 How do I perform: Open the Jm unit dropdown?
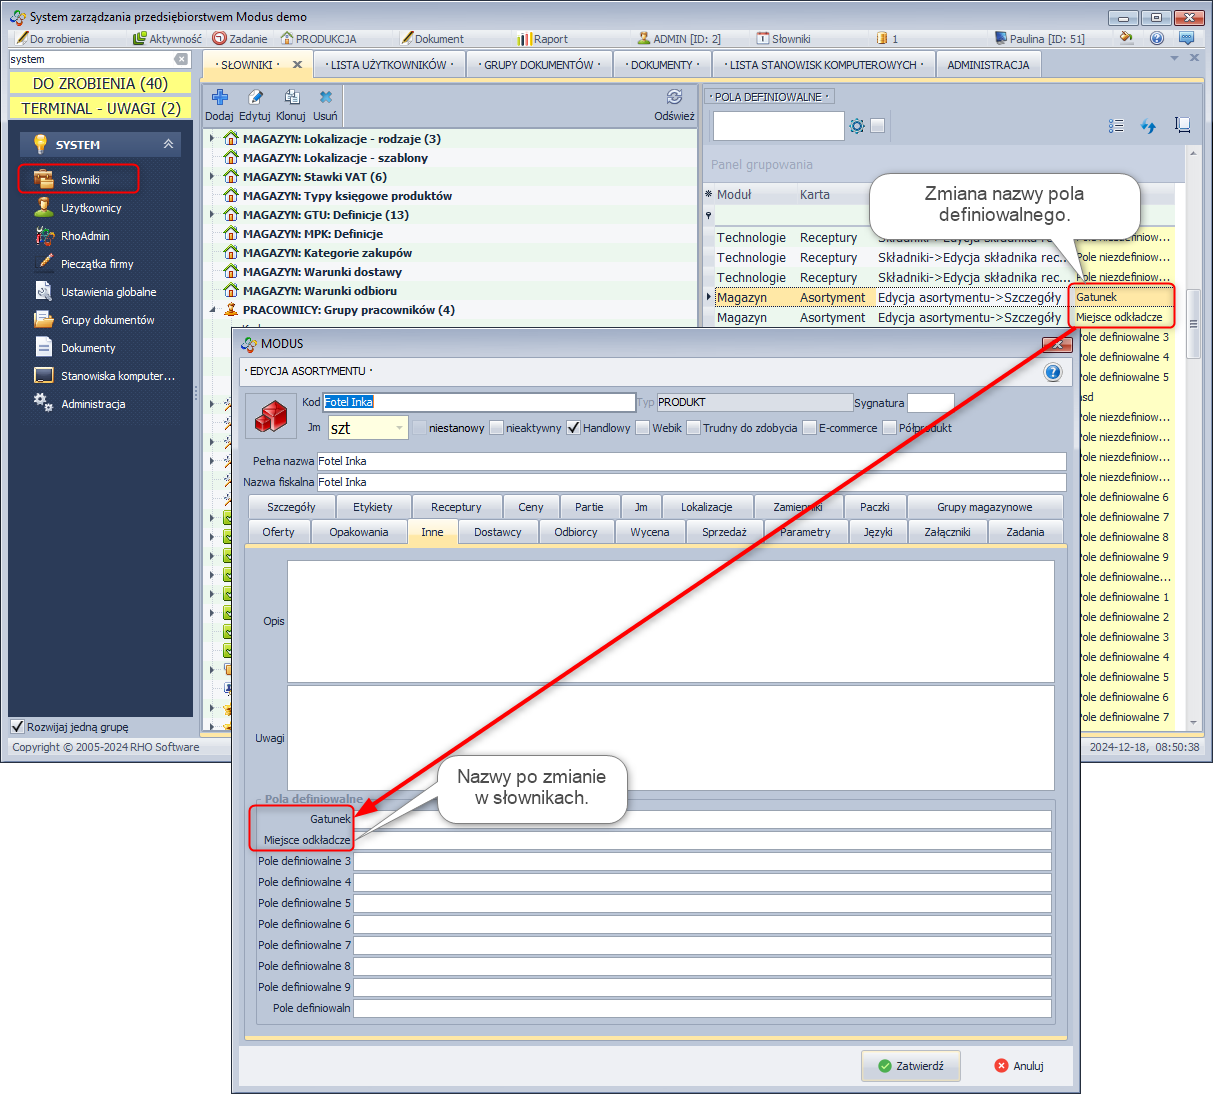(400, 428)
